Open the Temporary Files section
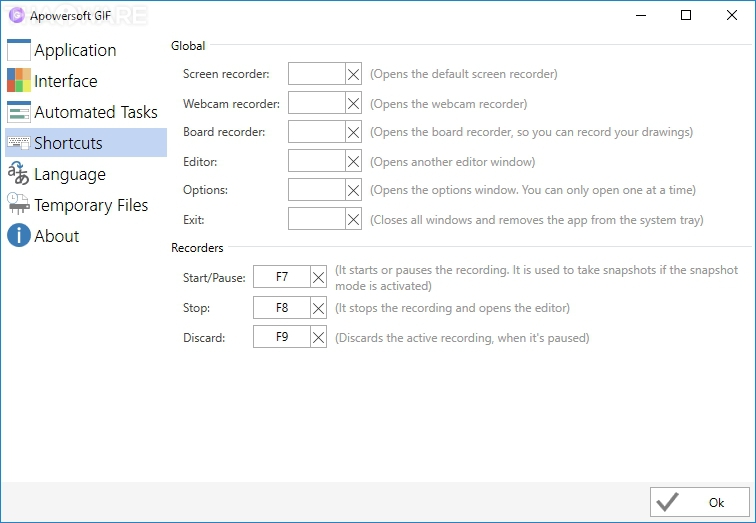Image resolution: width=756 pixels, height=523 pixels. [x=91, y=205]
